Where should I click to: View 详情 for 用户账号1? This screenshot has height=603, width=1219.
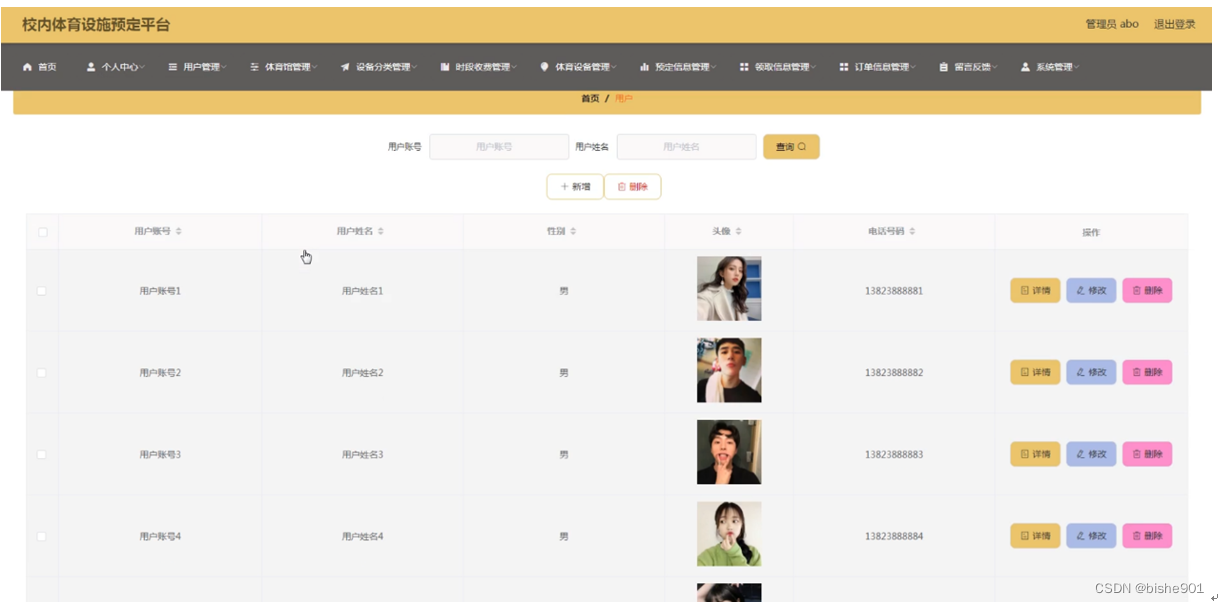(x=1035, y=291)
